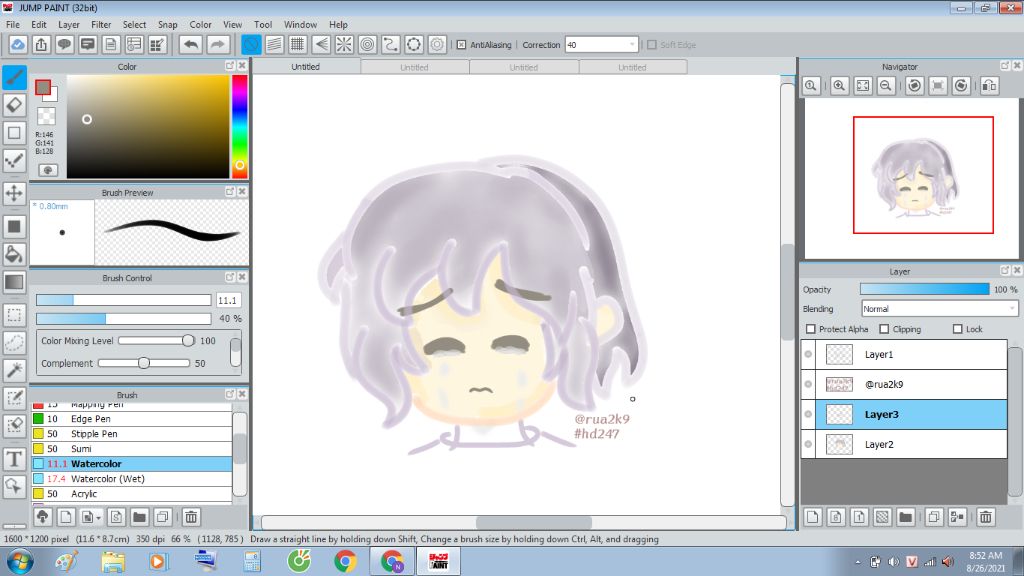Delete the selected layer with trash icon
The height and width of the screenshot is (576, 1024).
[985, 517]
